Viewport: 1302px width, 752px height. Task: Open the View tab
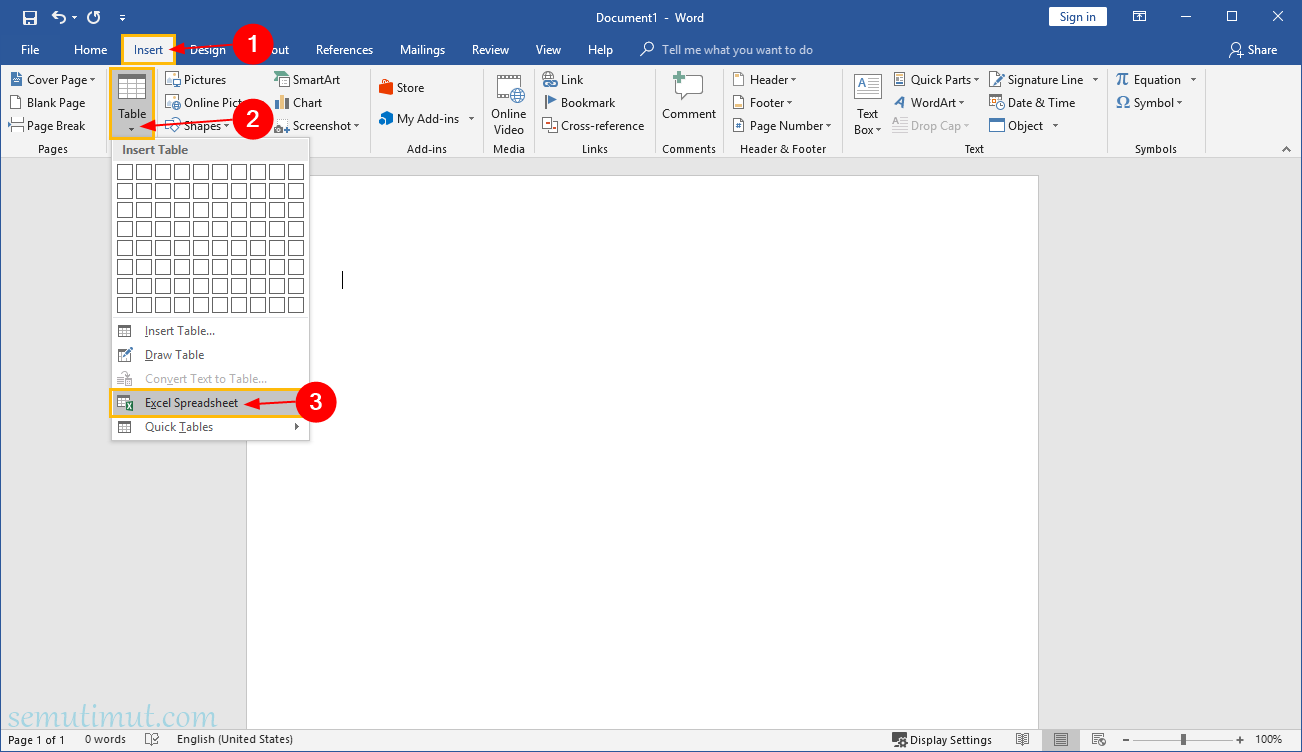(548, 50)
